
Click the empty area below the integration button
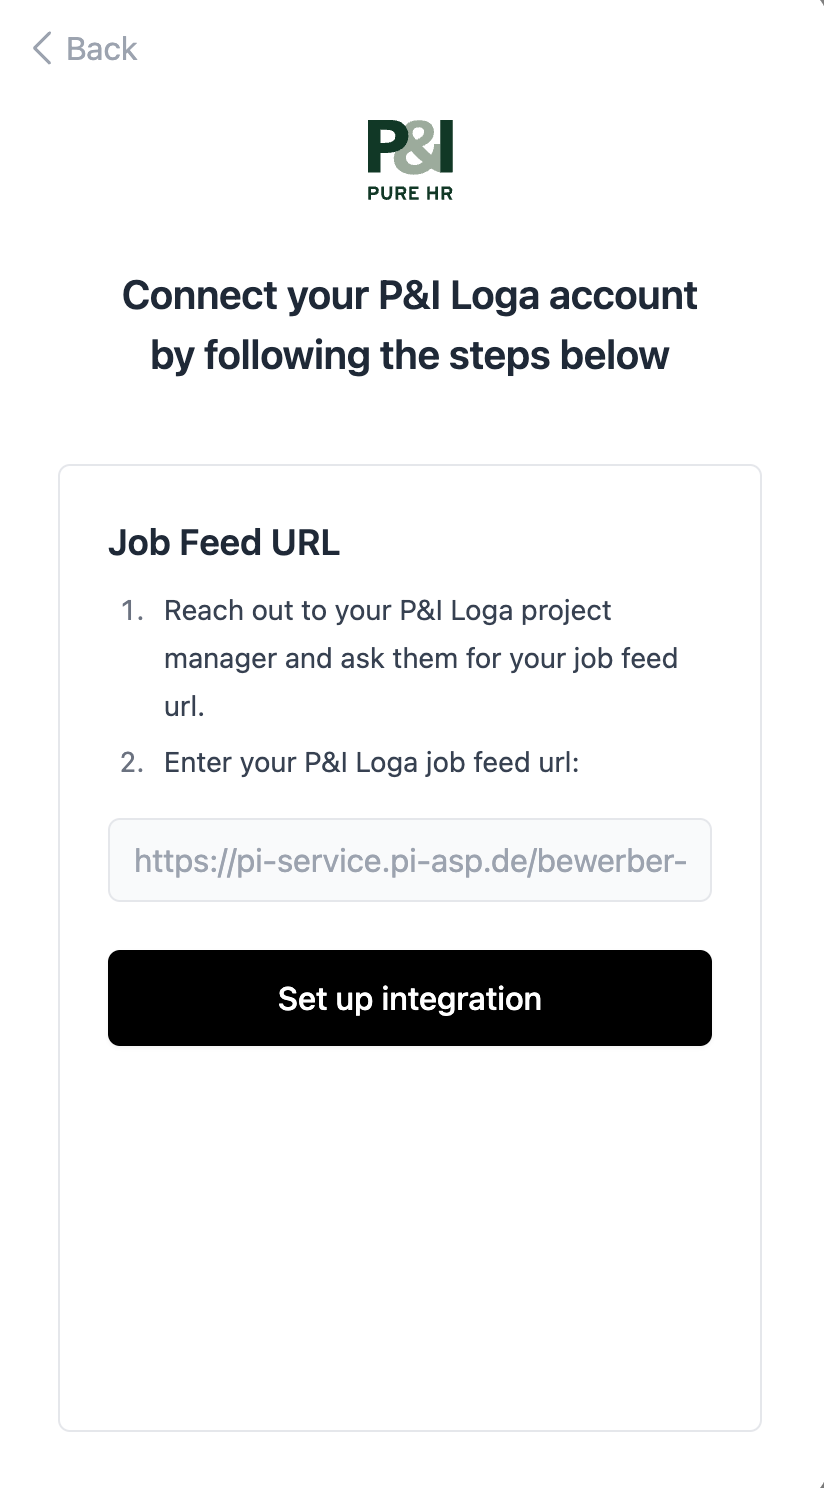point(410,1230)
